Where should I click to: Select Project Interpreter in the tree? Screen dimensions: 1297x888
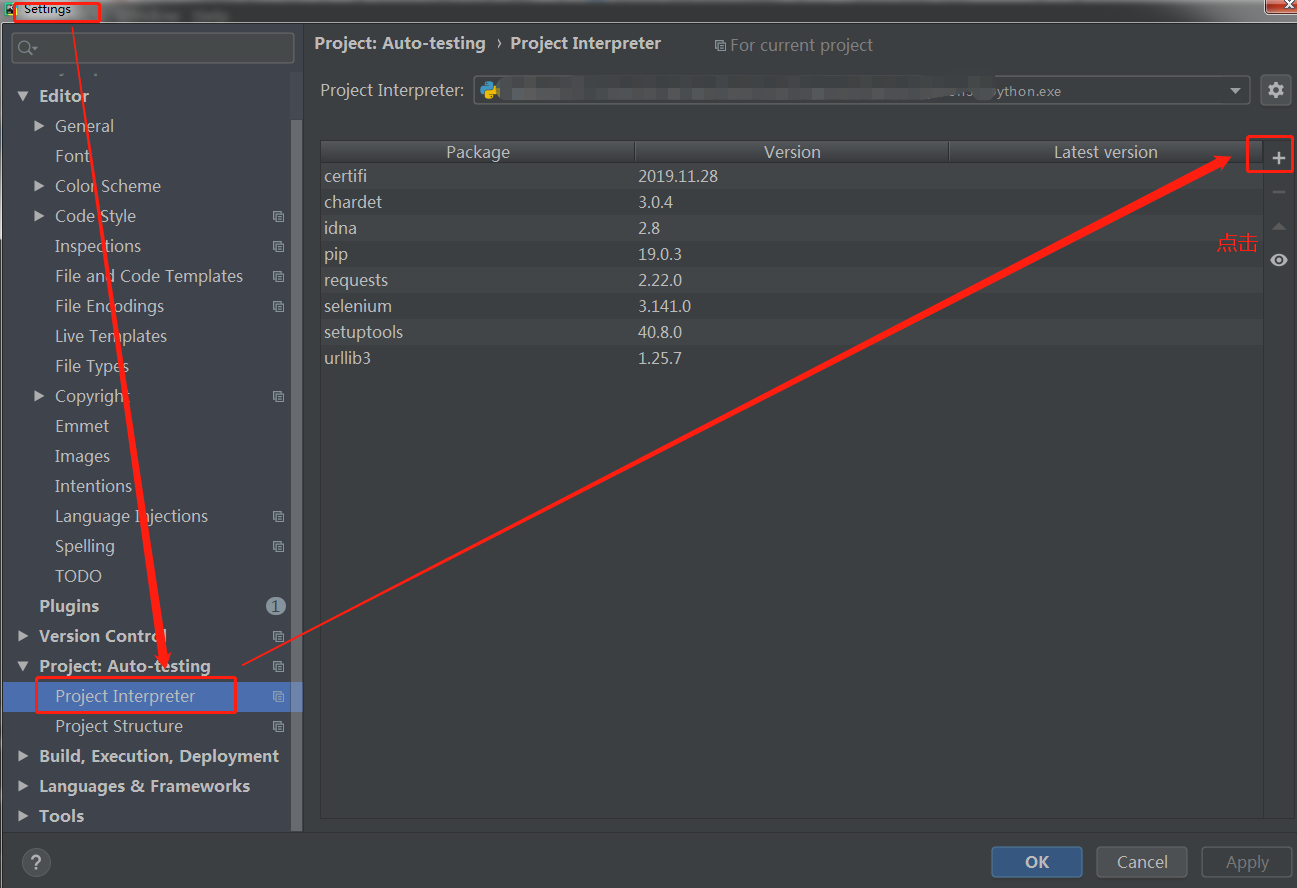tap(125, 696)
